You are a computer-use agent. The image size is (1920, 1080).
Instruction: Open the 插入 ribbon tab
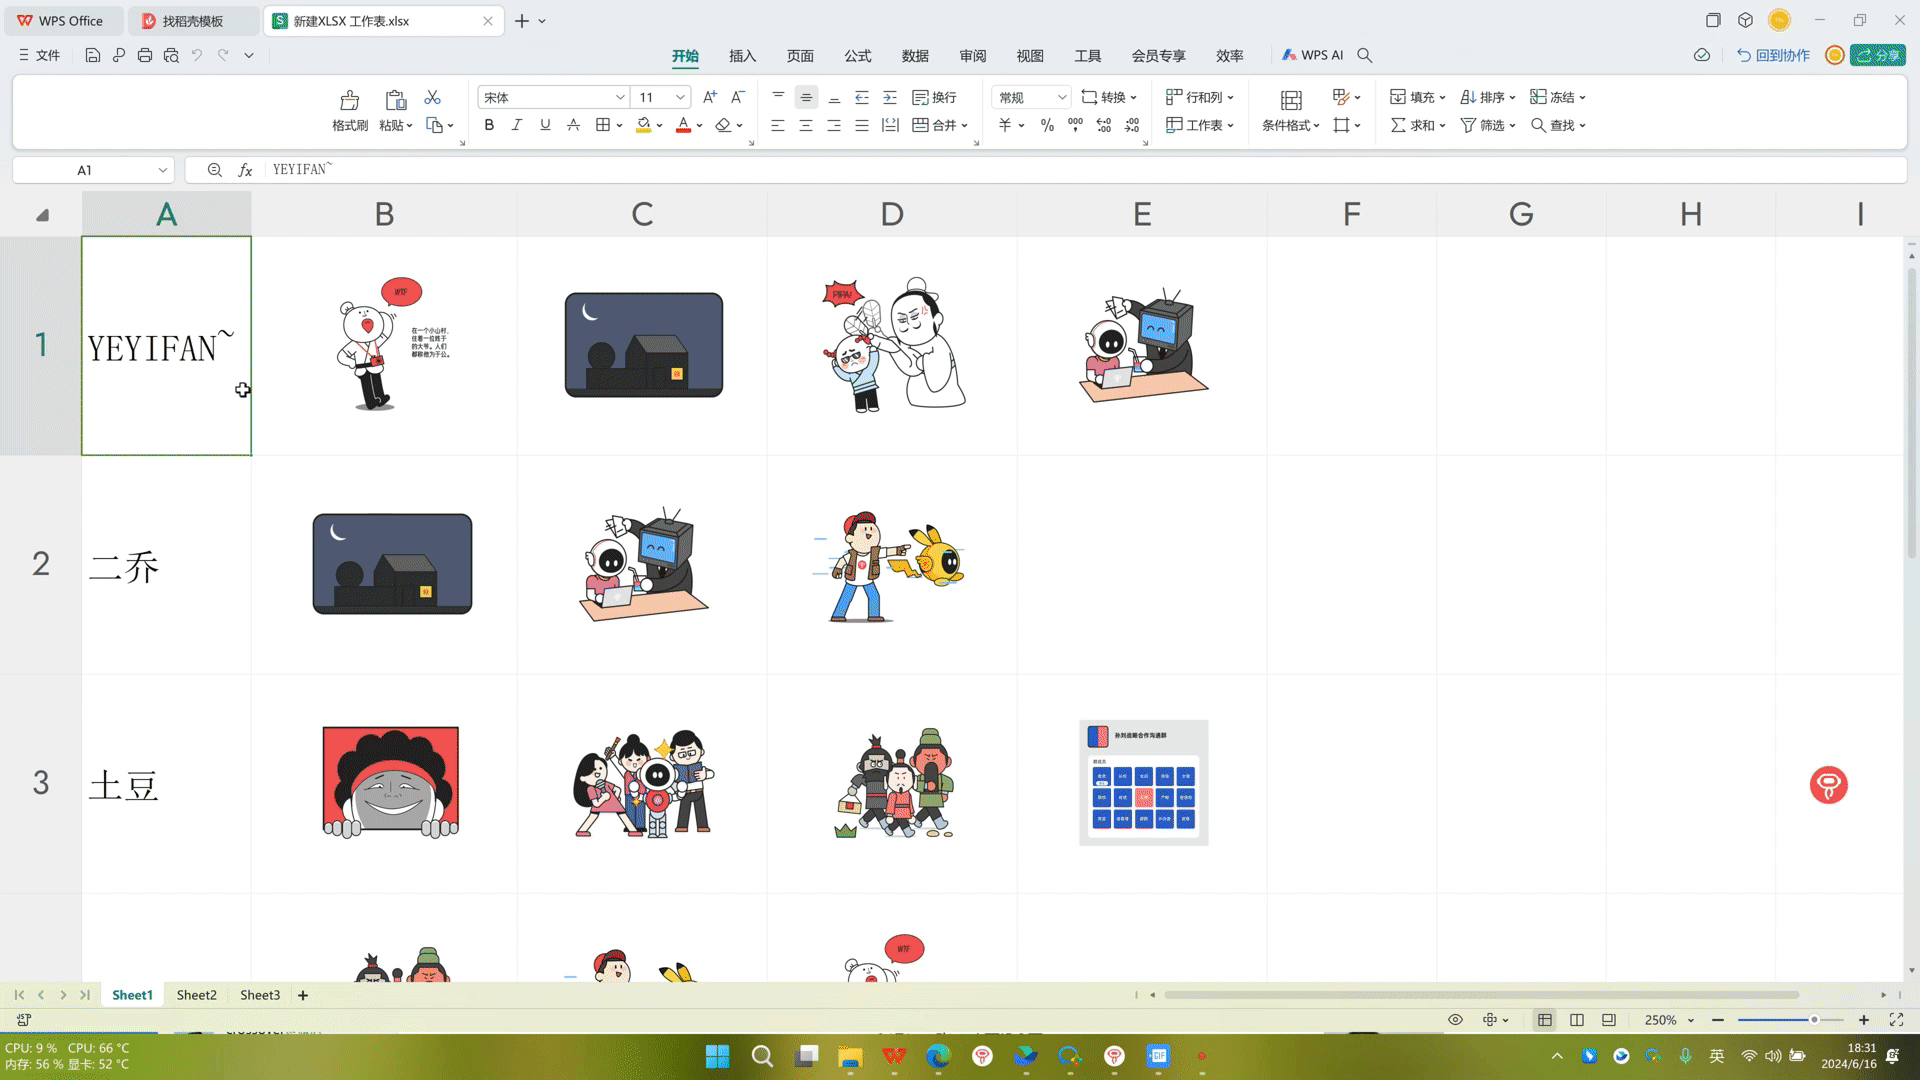pos(742,56)
